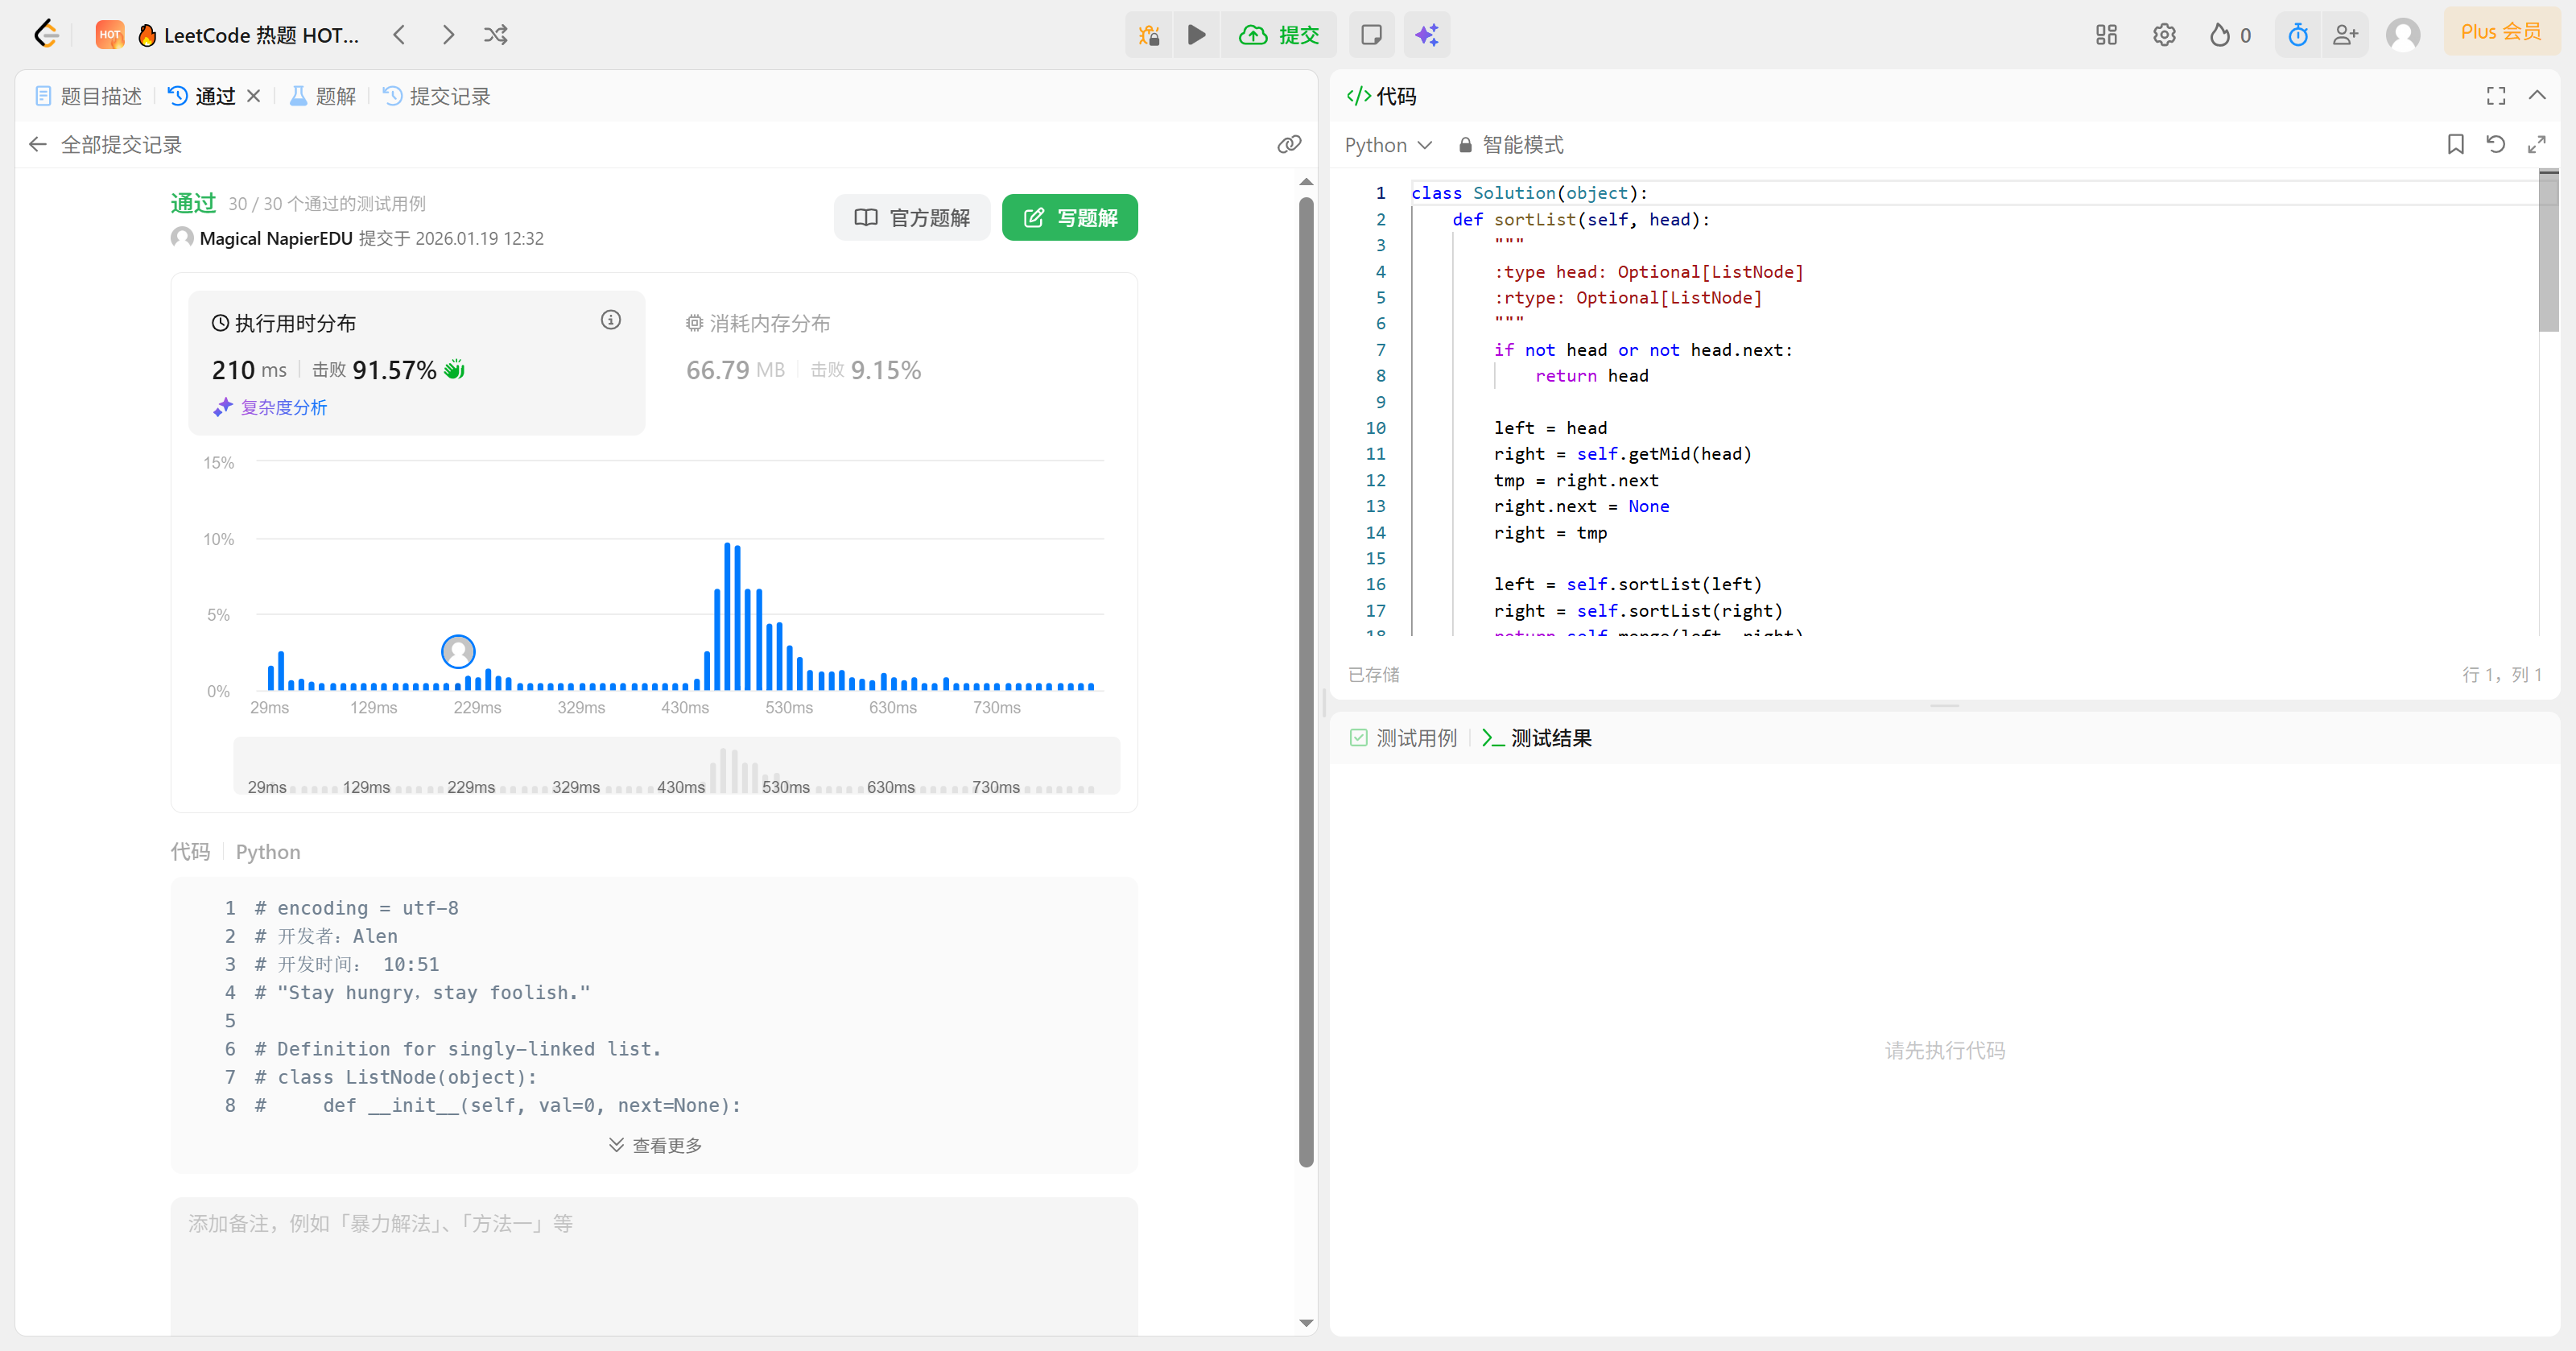Toggle 智能模式 lock setting
Screen dimensions: 2576x1351
(1511, 145)
